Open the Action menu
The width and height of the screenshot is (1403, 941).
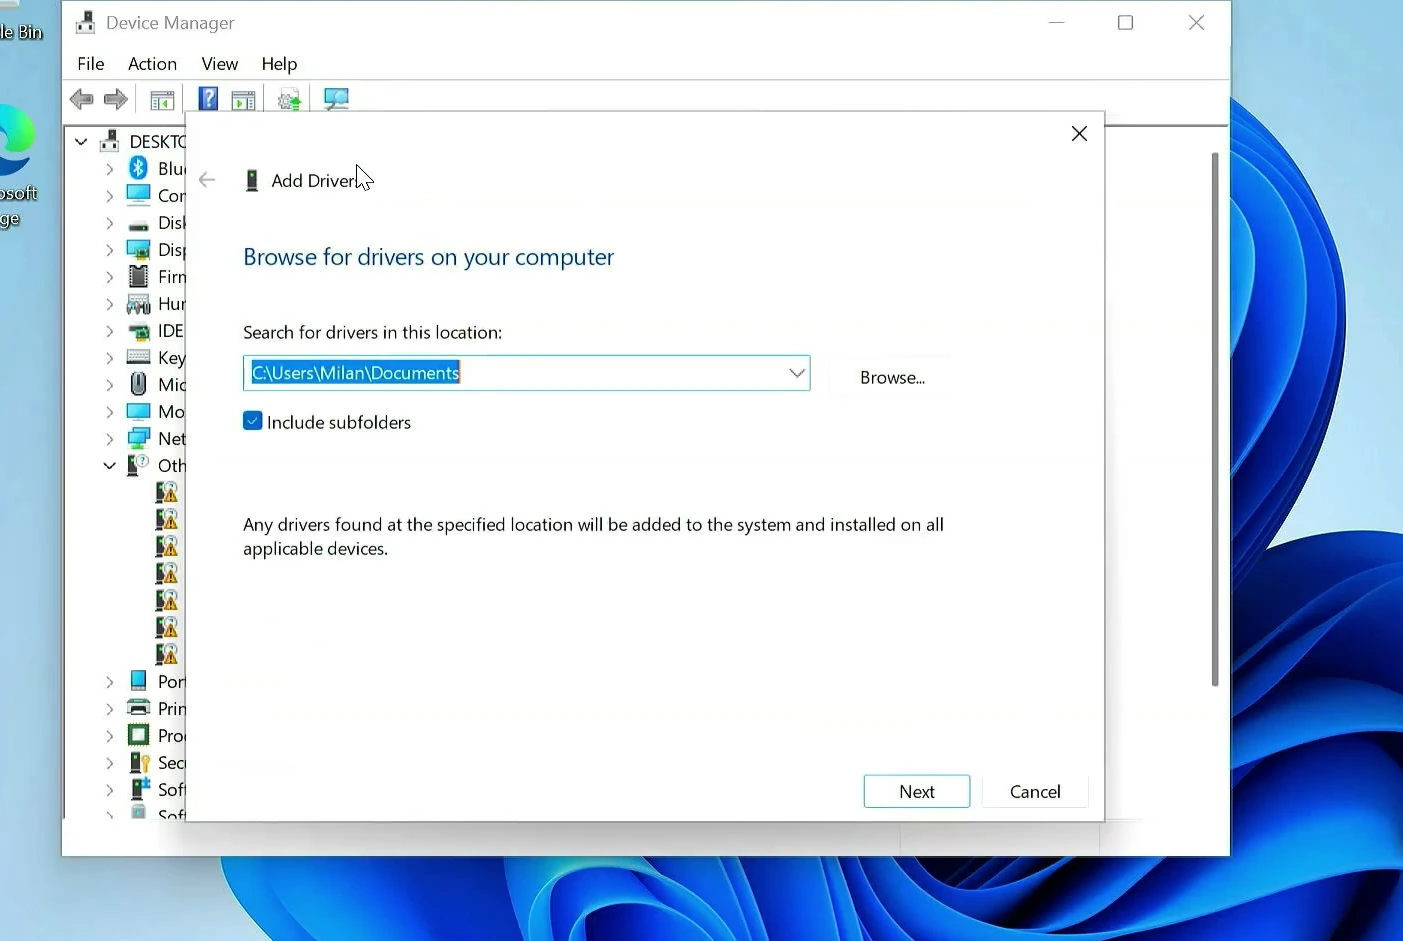click(152, 64)
